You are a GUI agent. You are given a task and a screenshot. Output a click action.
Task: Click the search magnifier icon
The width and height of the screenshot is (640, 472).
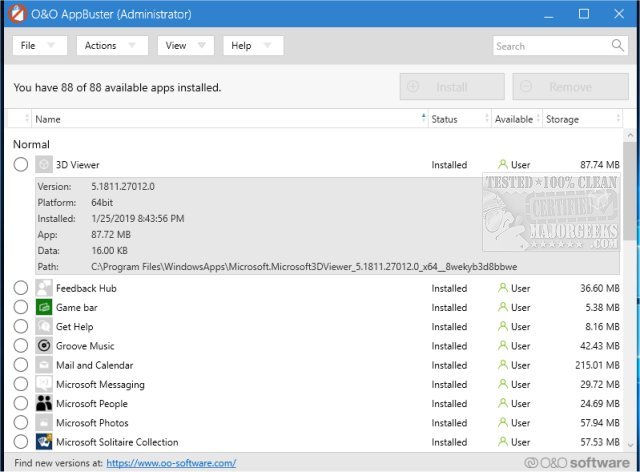[x=617, y=46]
